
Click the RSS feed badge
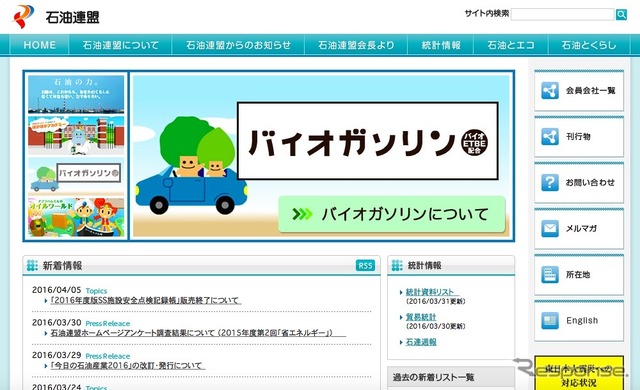[x=365, y=266]
